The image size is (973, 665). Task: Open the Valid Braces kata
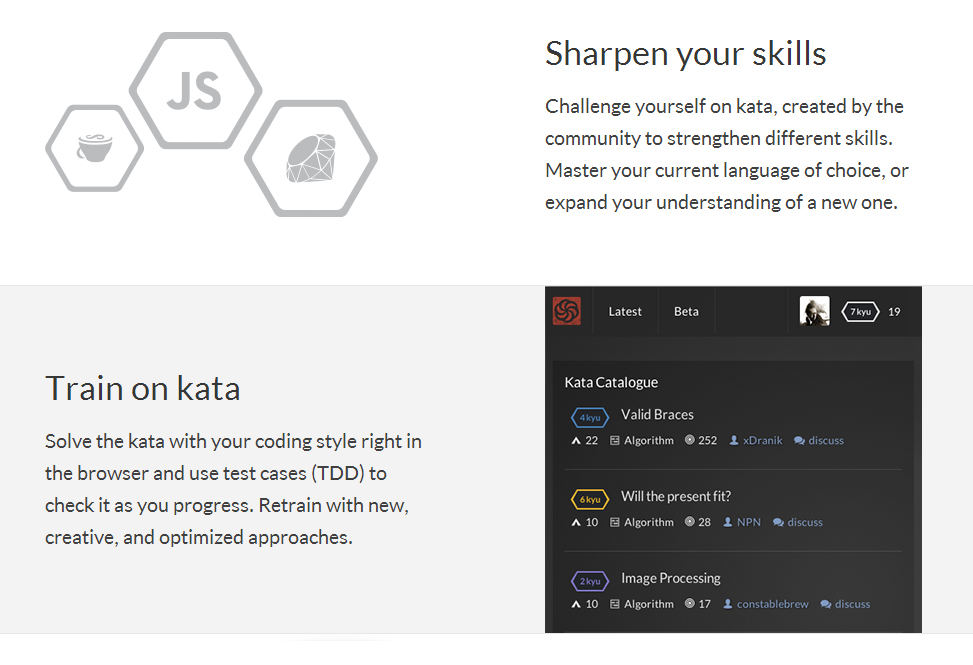pos(657,414)
